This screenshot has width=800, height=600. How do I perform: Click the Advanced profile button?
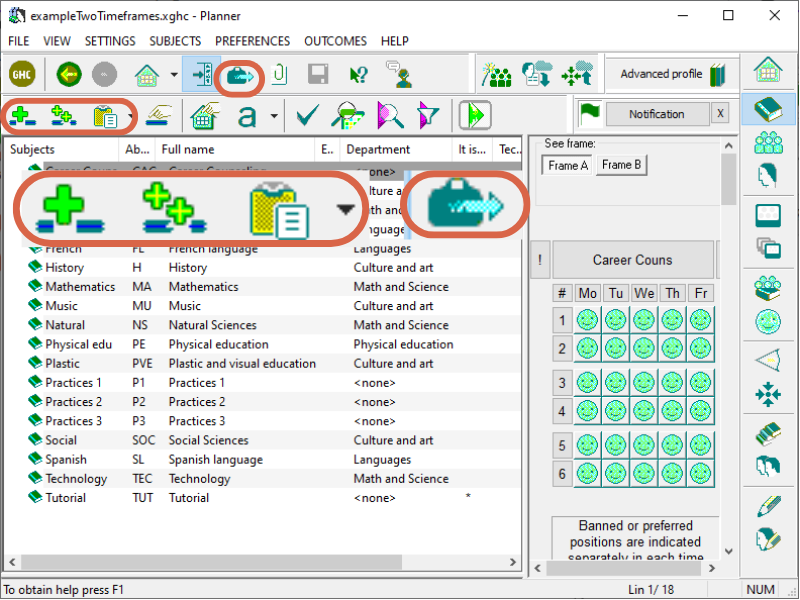[671, 74]
